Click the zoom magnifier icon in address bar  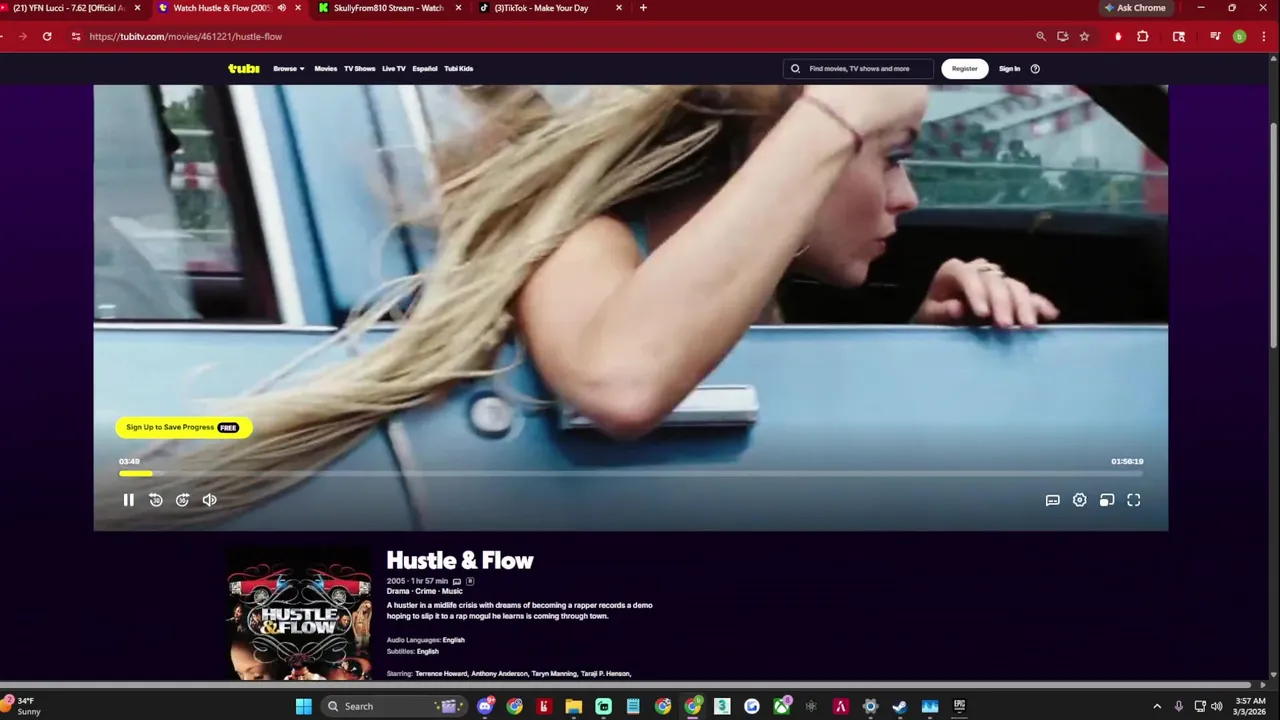click(1041, 36)
